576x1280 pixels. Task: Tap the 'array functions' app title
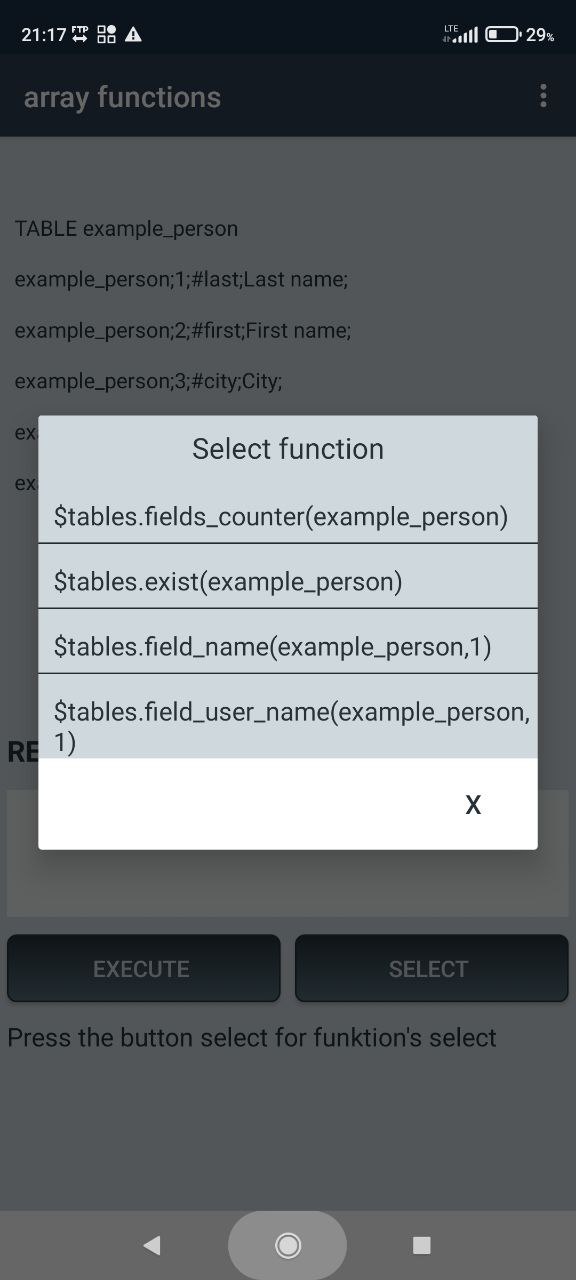(x=122, y=97)
